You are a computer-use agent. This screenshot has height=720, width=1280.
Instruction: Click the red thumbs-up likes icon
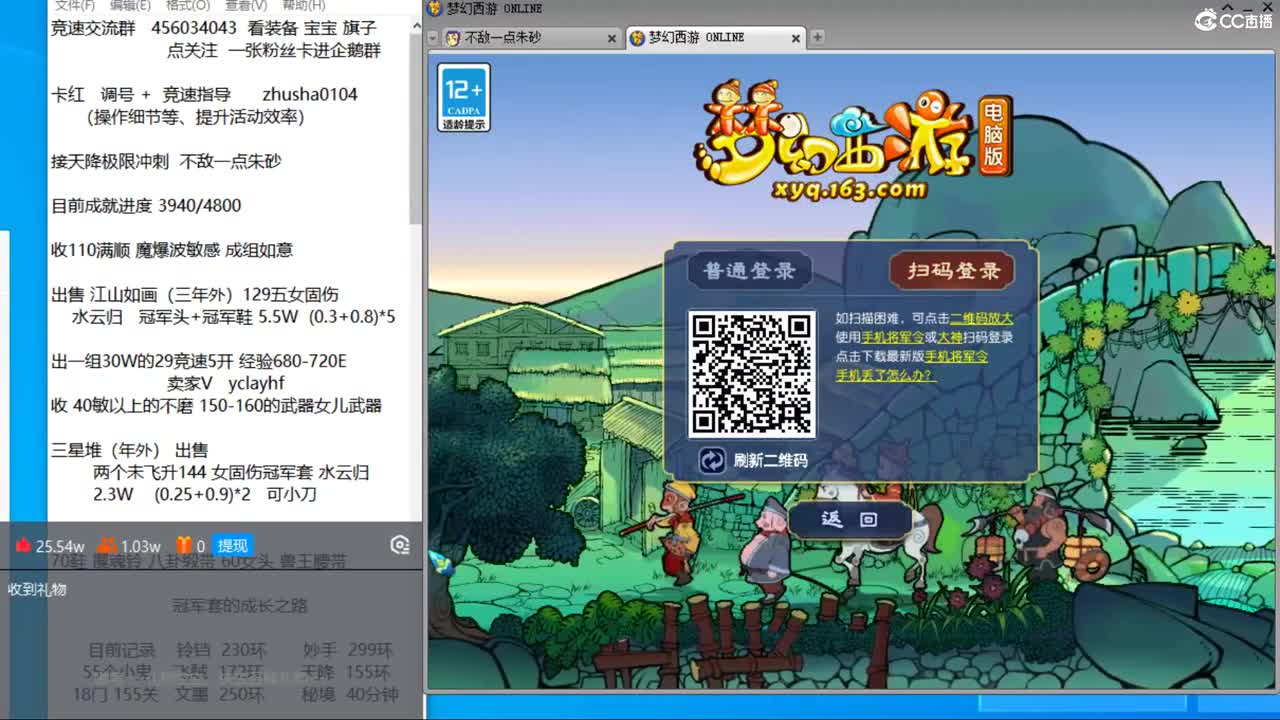[x=23, y=546]
